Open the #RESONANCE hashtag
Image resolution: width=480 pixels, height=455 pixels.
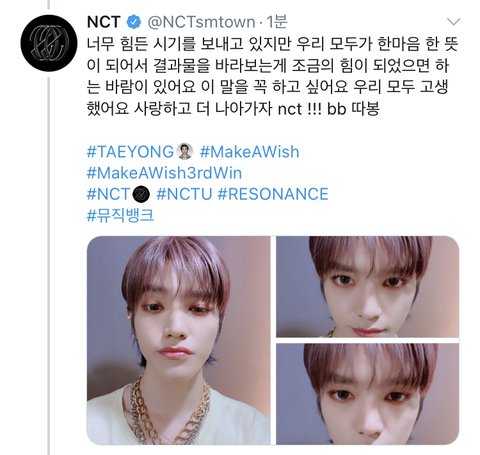pos(273,194)
